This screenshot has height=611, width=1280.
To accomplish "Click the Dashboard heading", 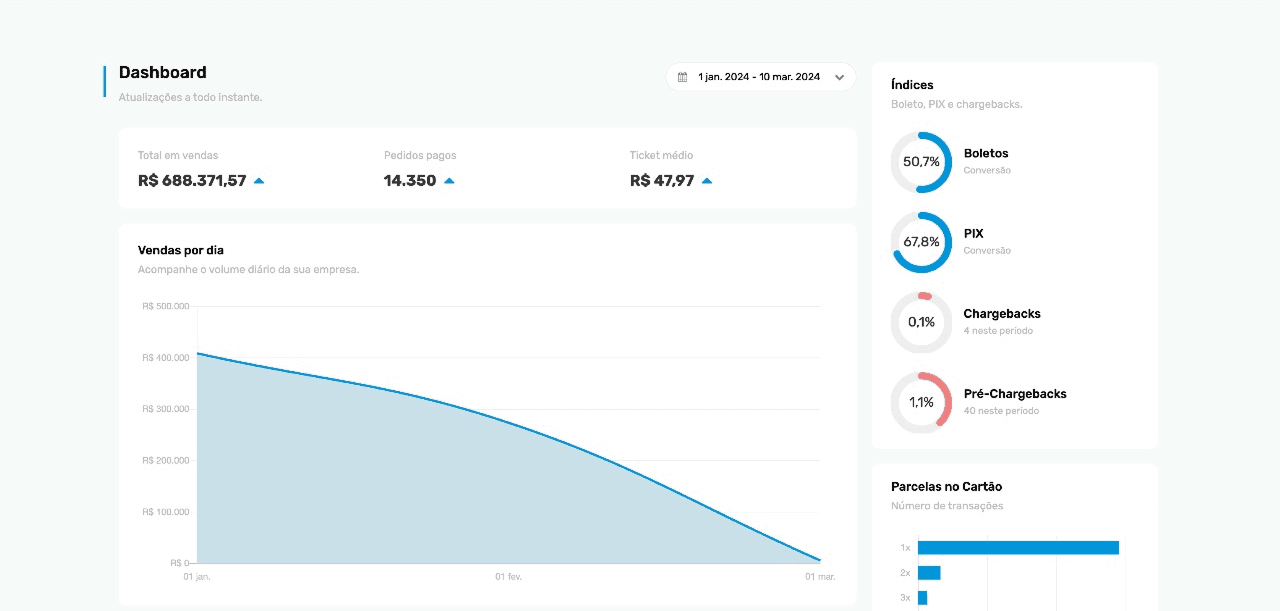I will (x=162, y=72).
